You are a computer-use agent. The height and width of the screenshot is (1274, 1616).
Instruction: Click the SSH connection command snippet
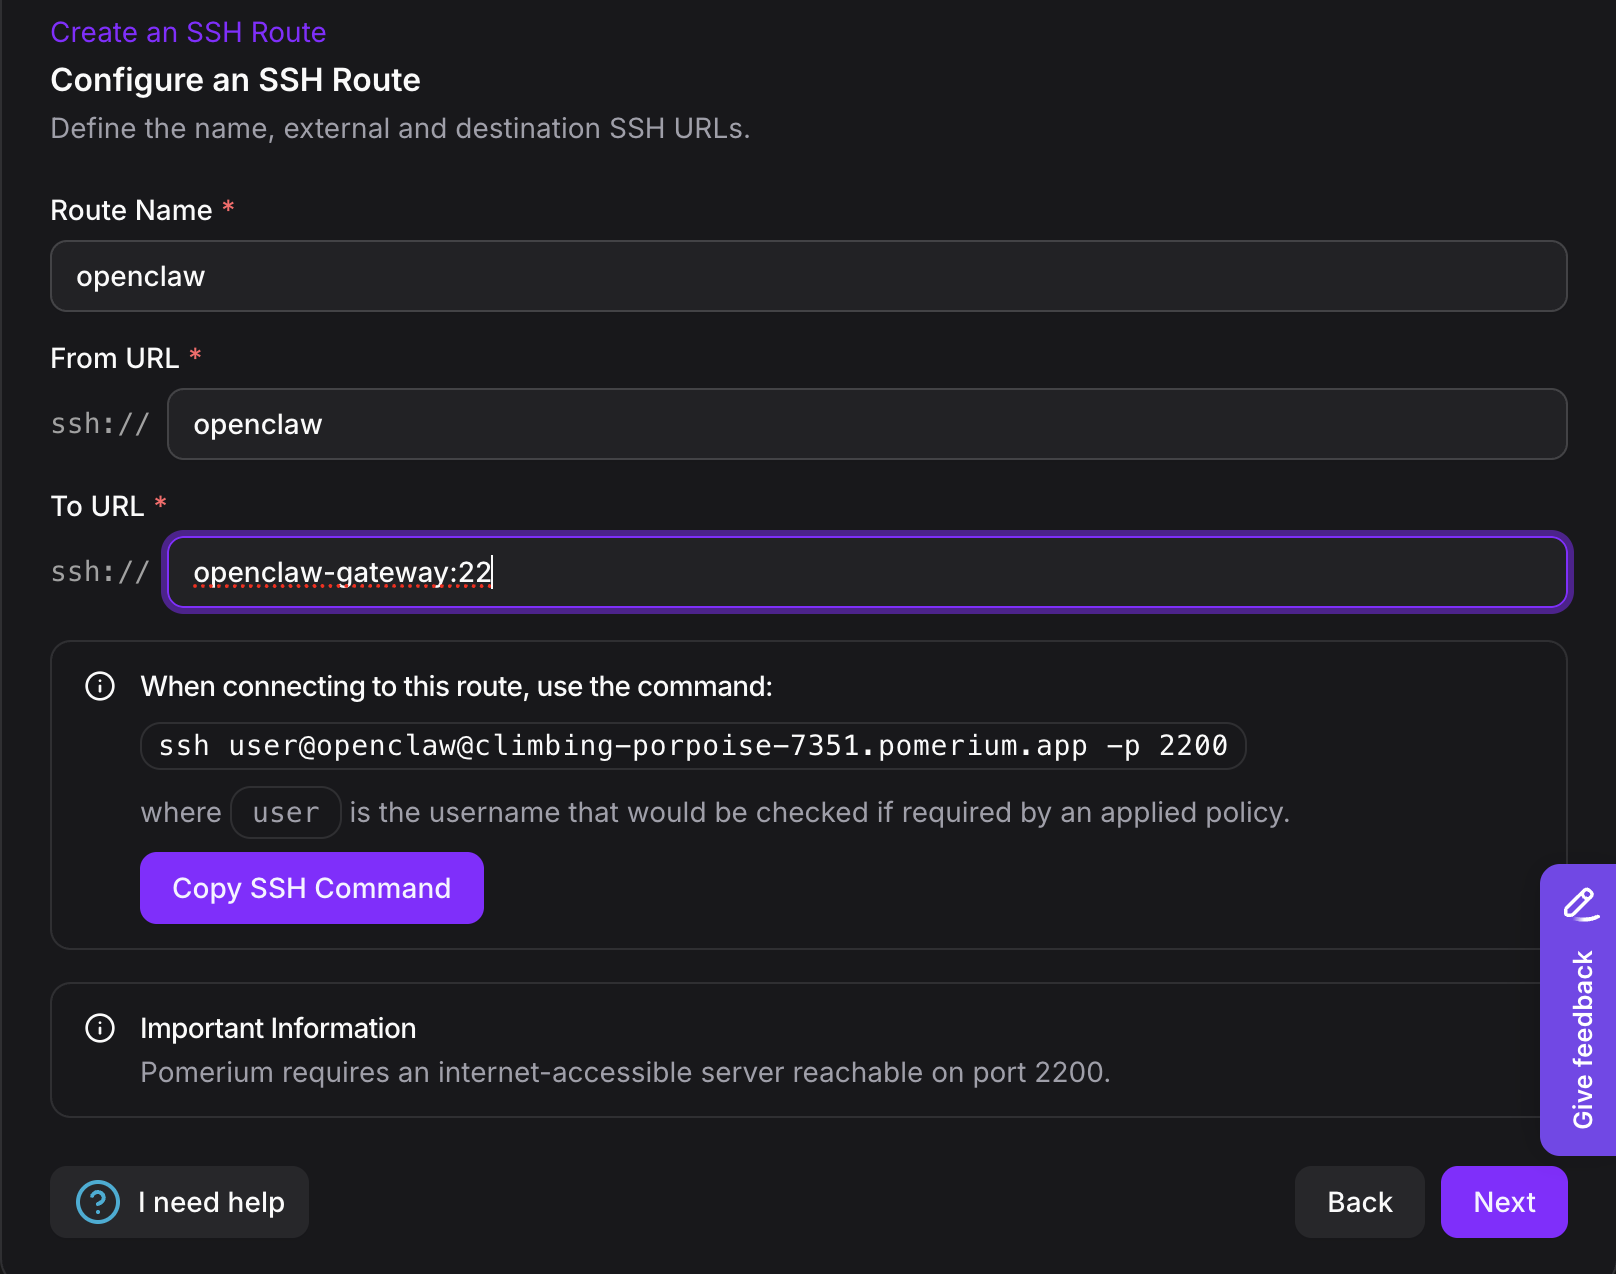[x=692, y=745]
